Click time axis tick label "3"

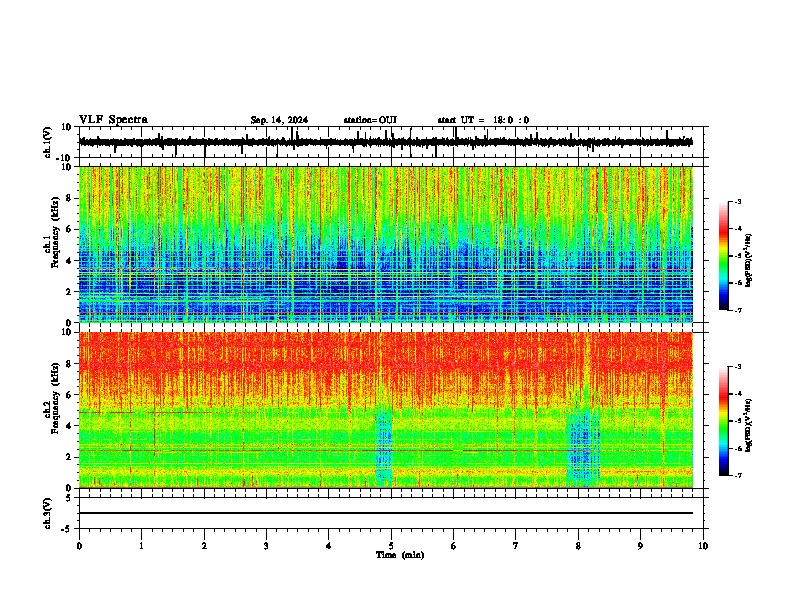(266, 546)
